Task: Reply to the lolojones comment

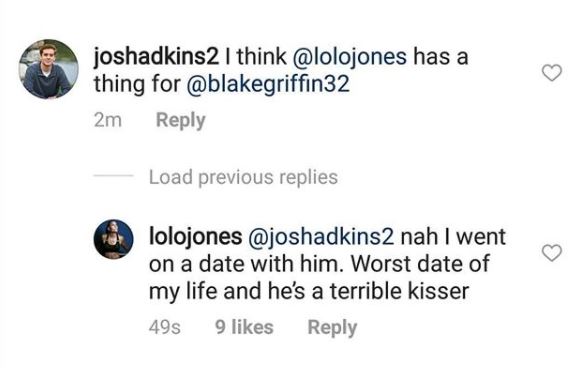Action: pyautogui.click(x=332, y=327)
